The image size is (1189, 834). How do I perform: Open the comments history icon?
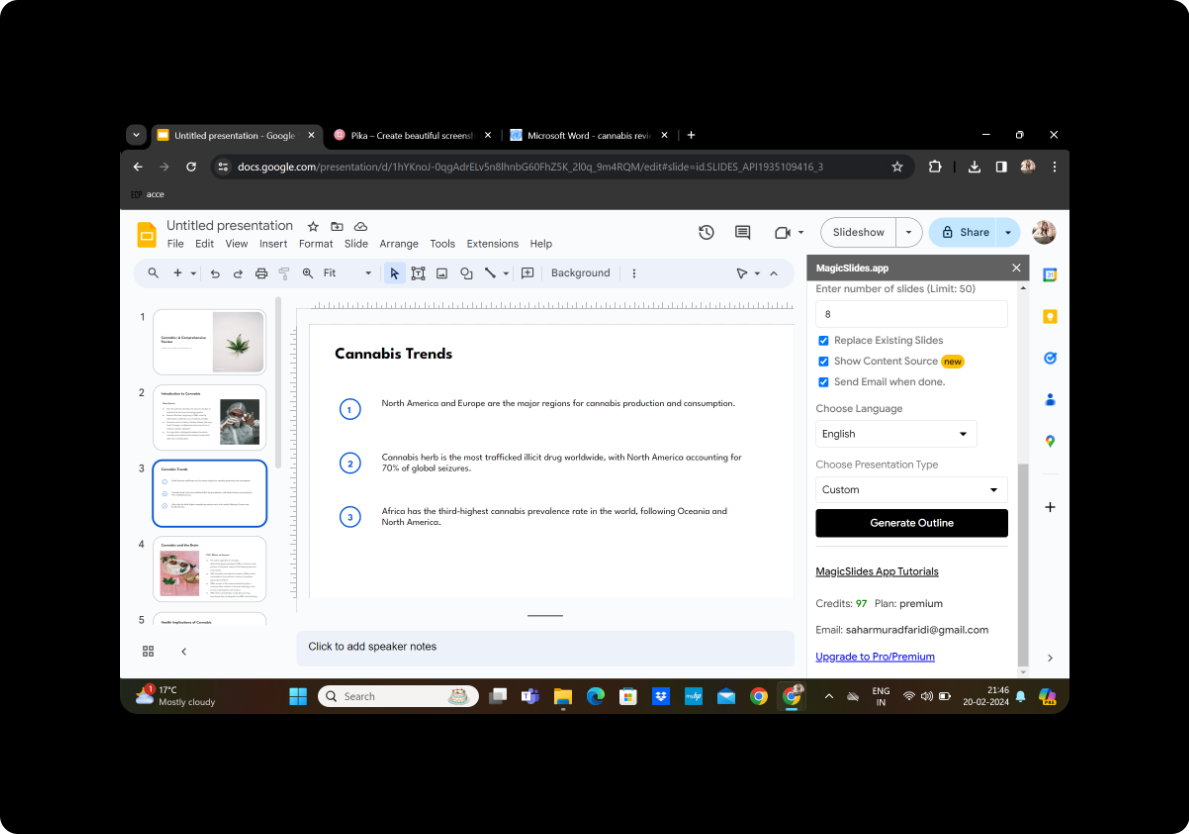point(742,233)
